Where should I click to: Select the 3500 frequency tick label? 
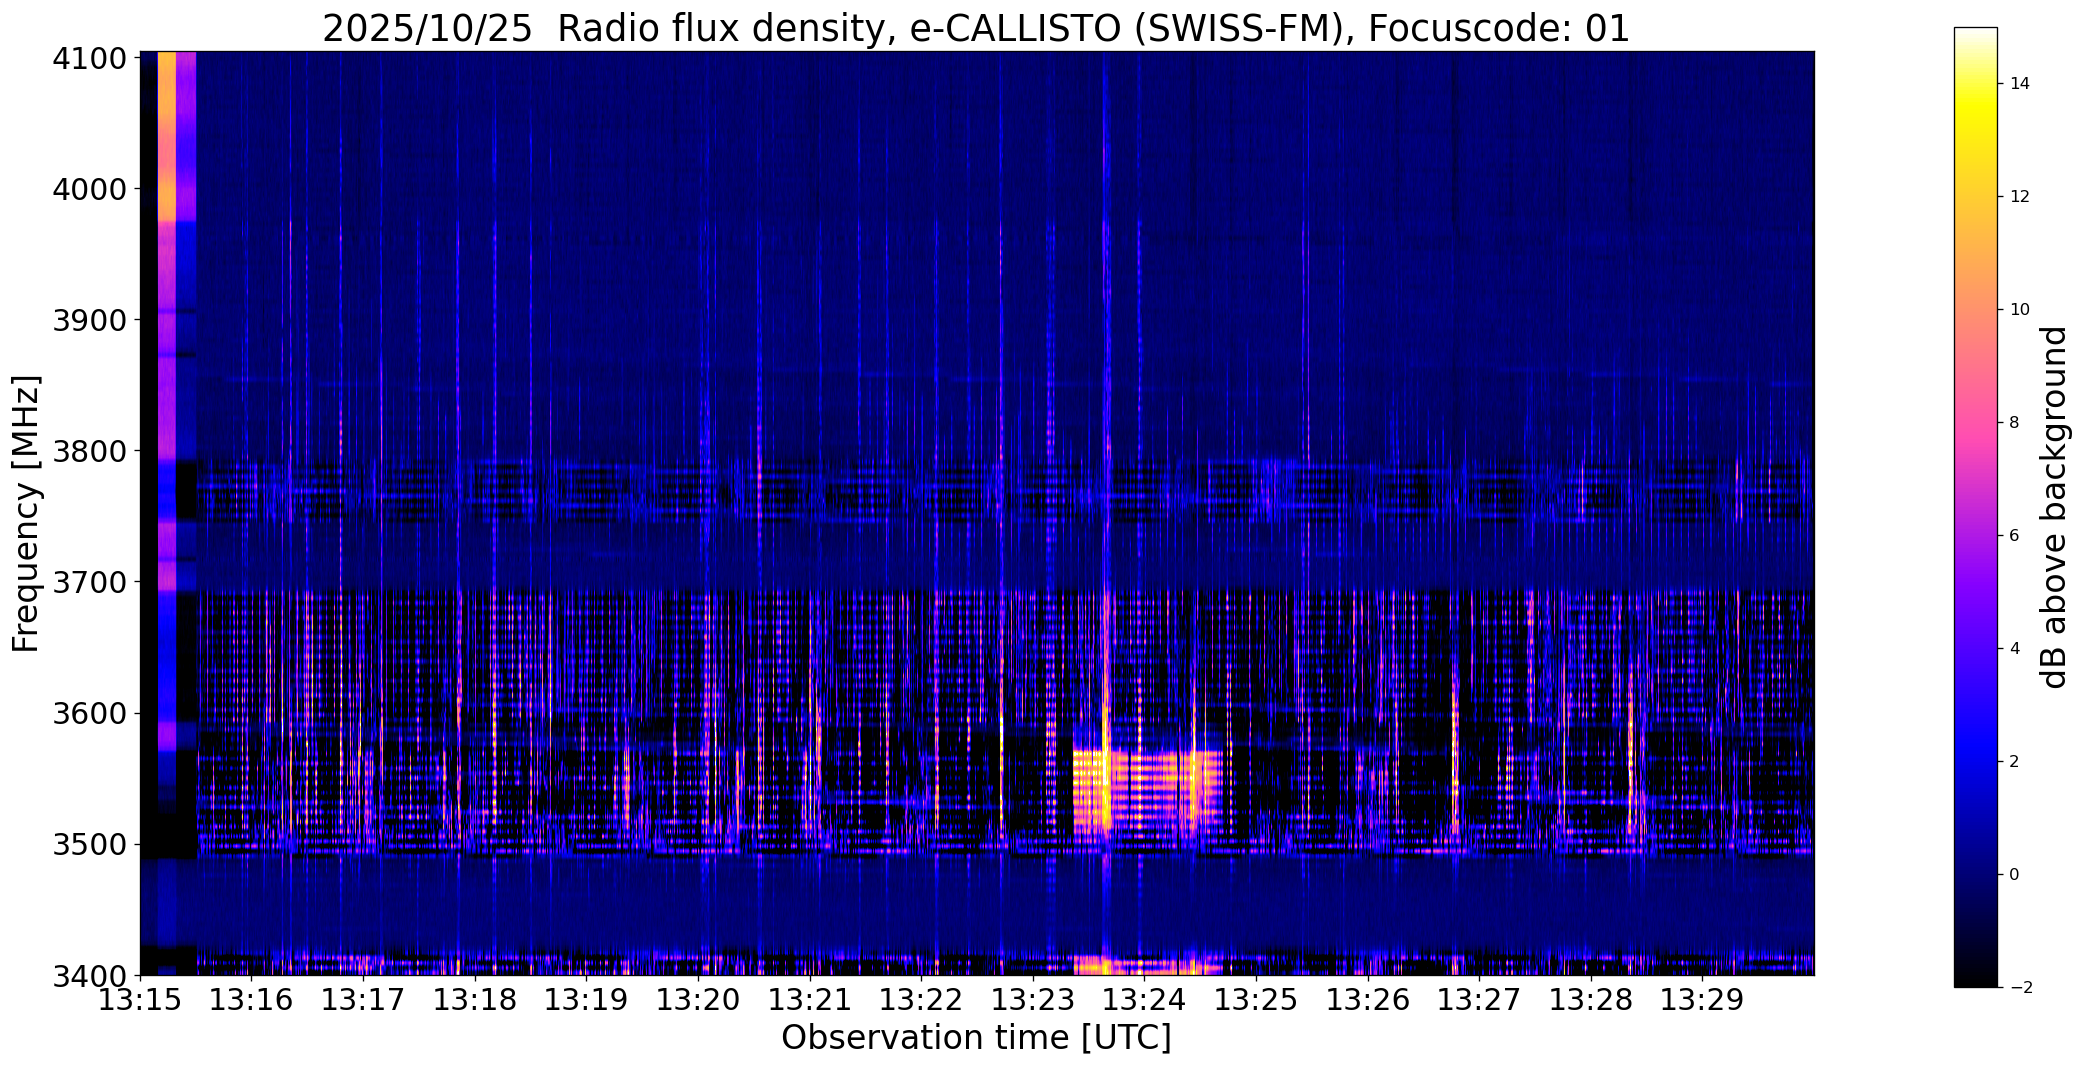91,845
